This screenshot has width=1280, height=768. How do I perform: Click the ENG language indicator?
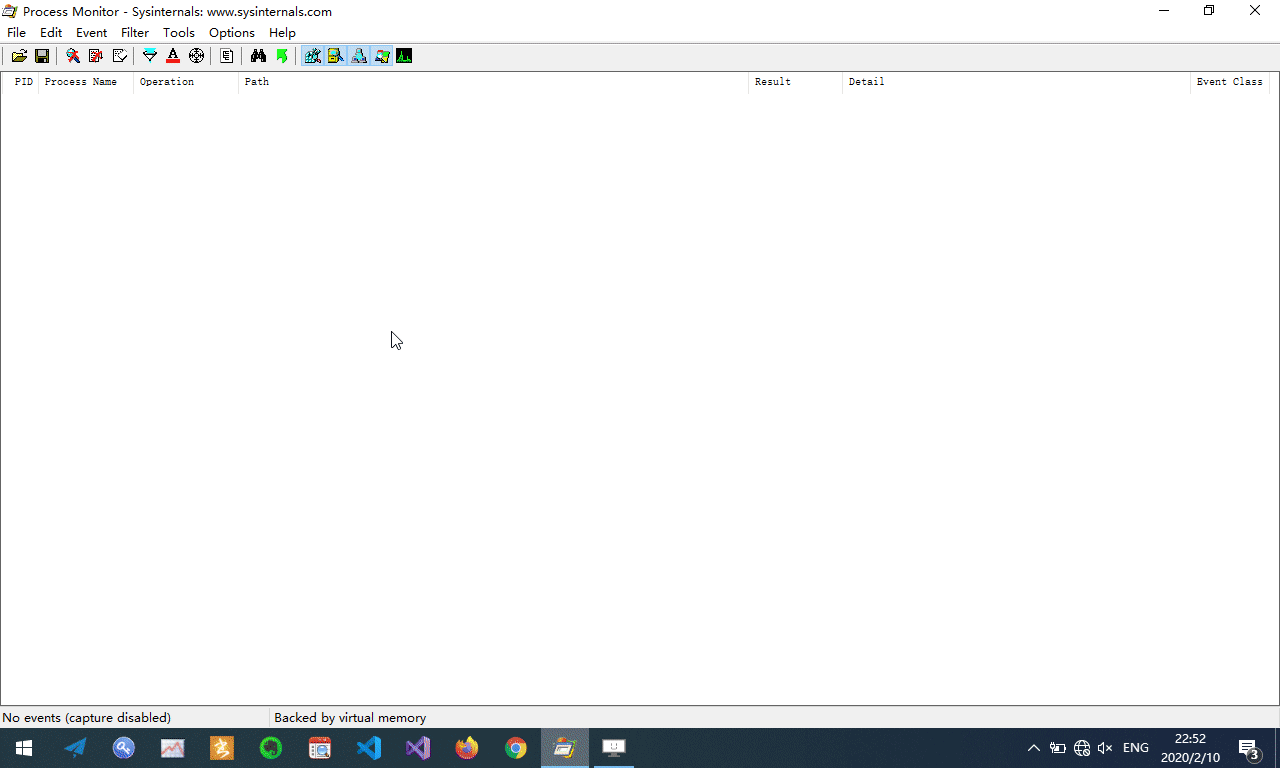pyautogui.click(x=1135, y=747)
